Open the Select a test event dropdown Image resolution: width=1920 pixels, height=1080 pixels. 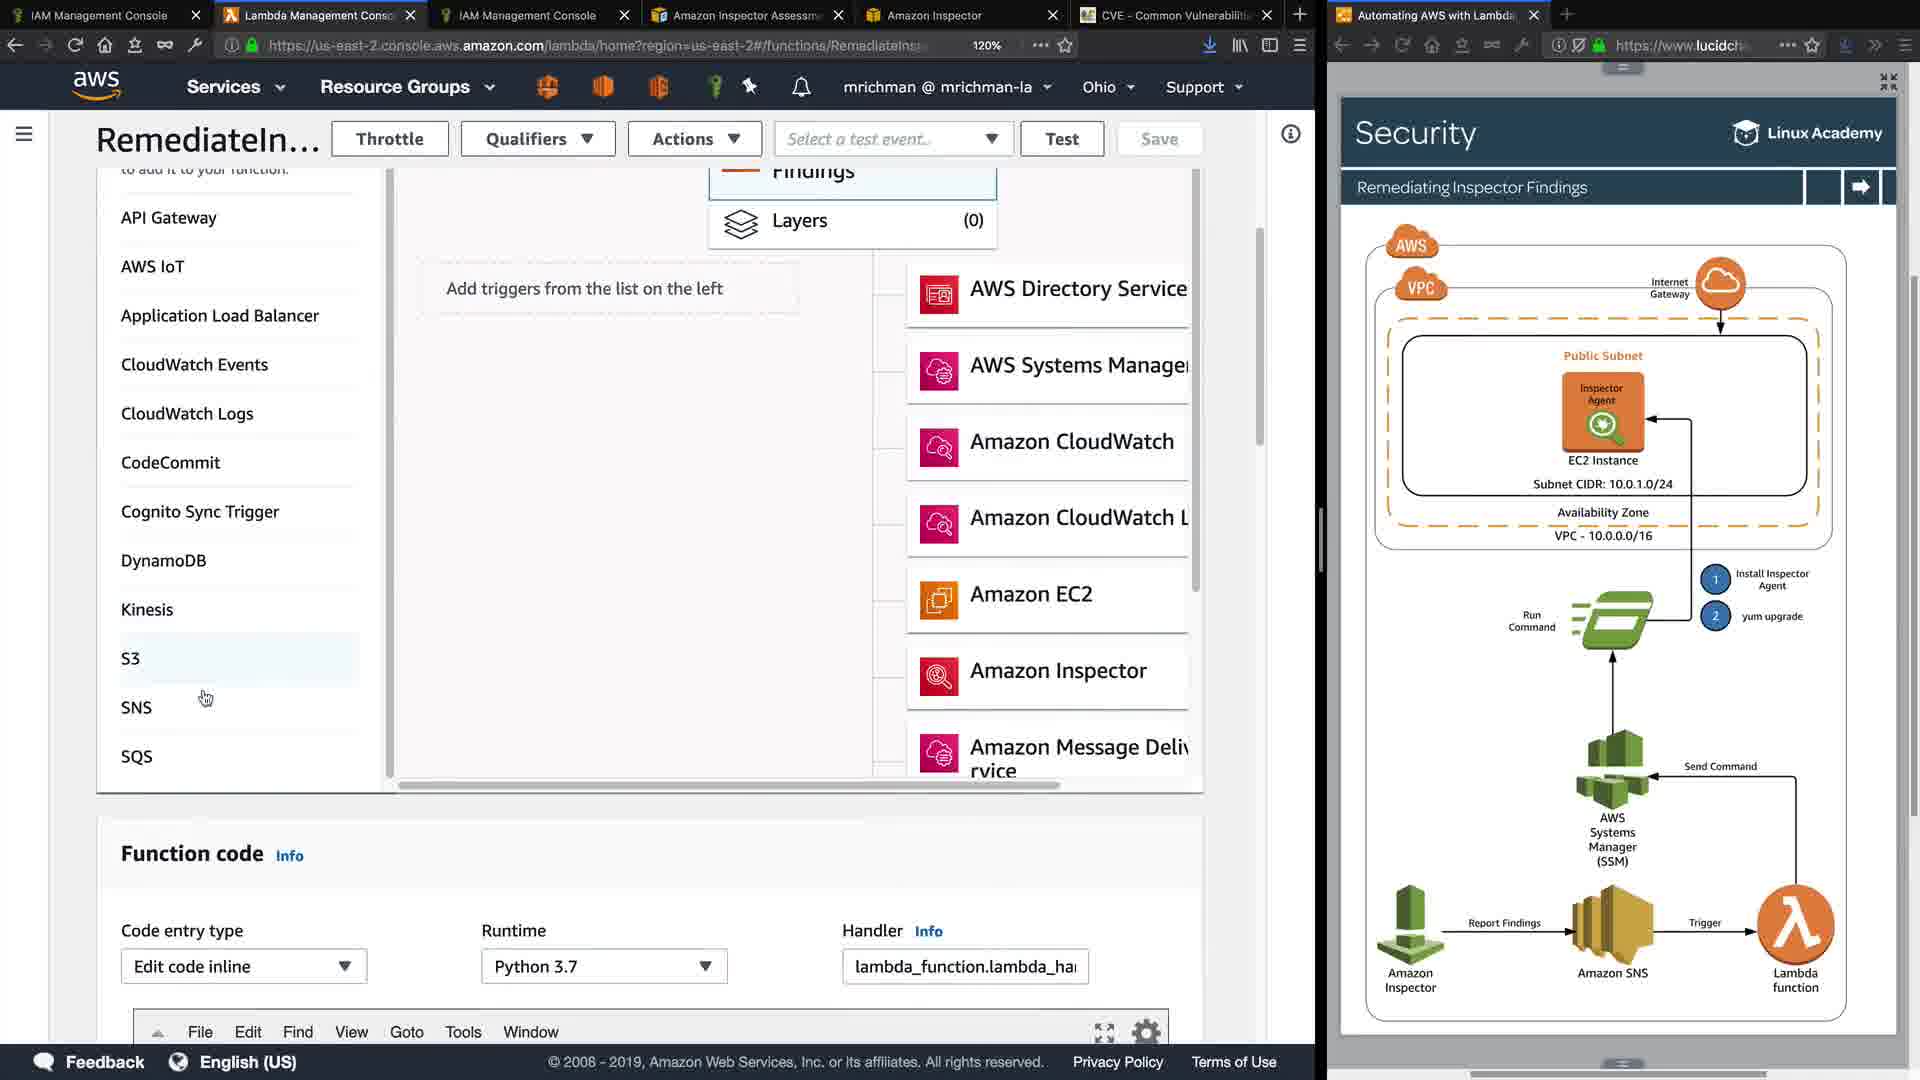[x=893, y=139]
